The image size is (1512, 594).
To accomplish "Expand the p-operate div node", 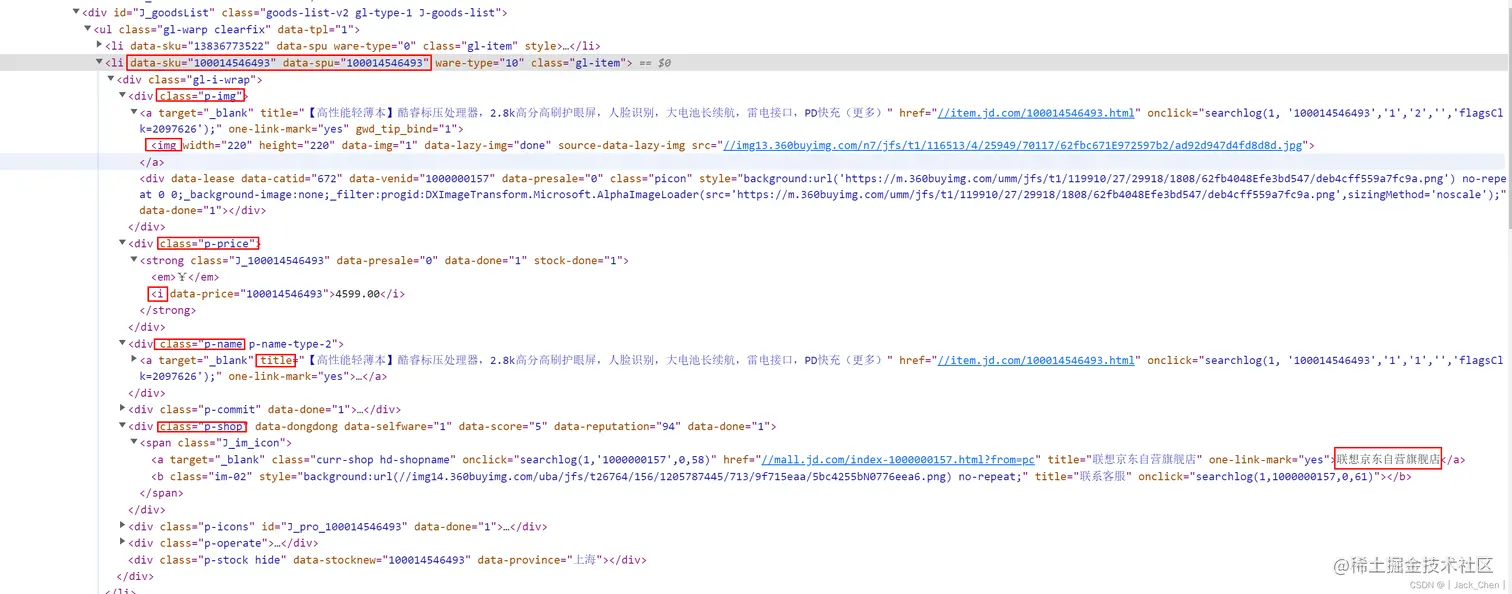I will (122, 543).
